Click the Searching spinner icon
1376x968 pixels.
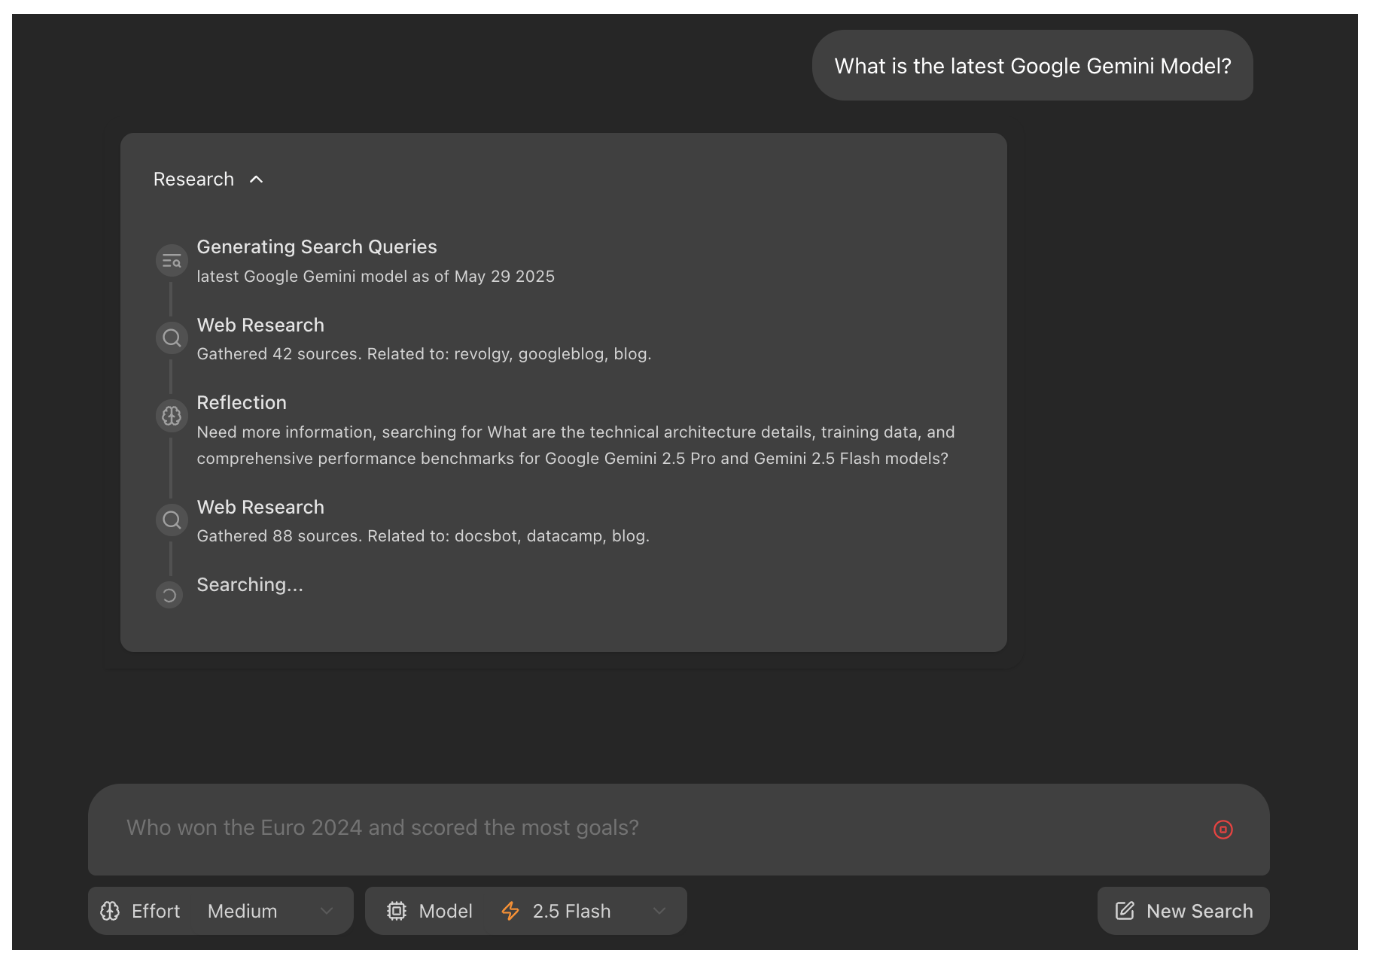[x=170, y=595]
